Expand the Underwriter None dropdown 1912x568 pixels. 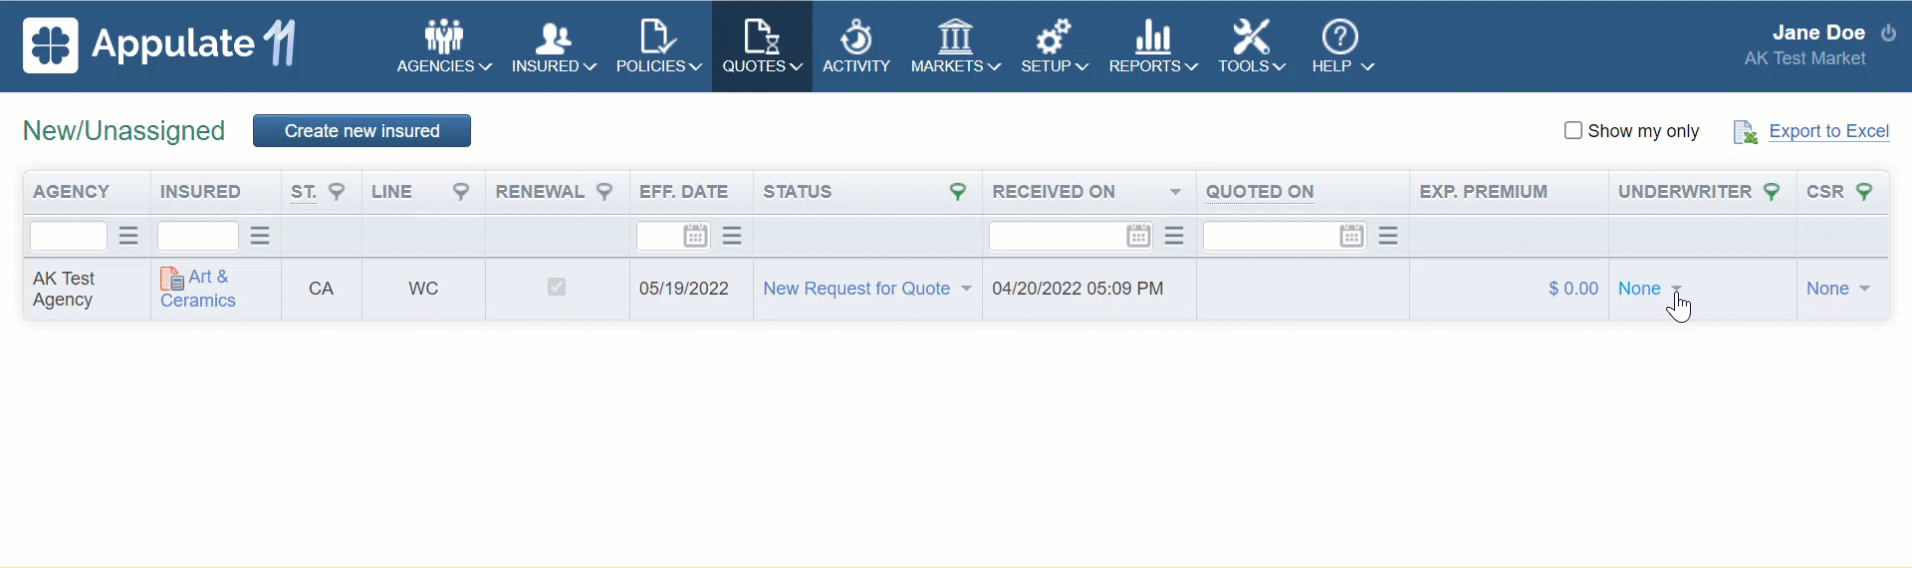[x=1676, y=289]
